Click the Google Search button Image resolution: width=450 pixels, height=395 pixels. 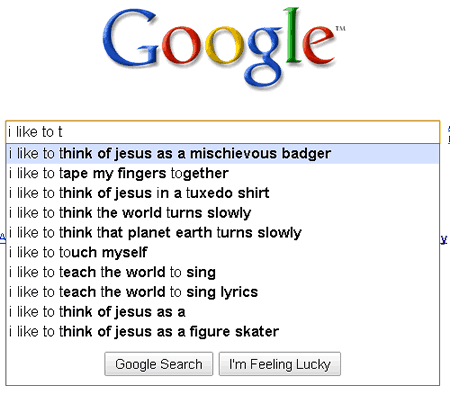click(159, 364)
